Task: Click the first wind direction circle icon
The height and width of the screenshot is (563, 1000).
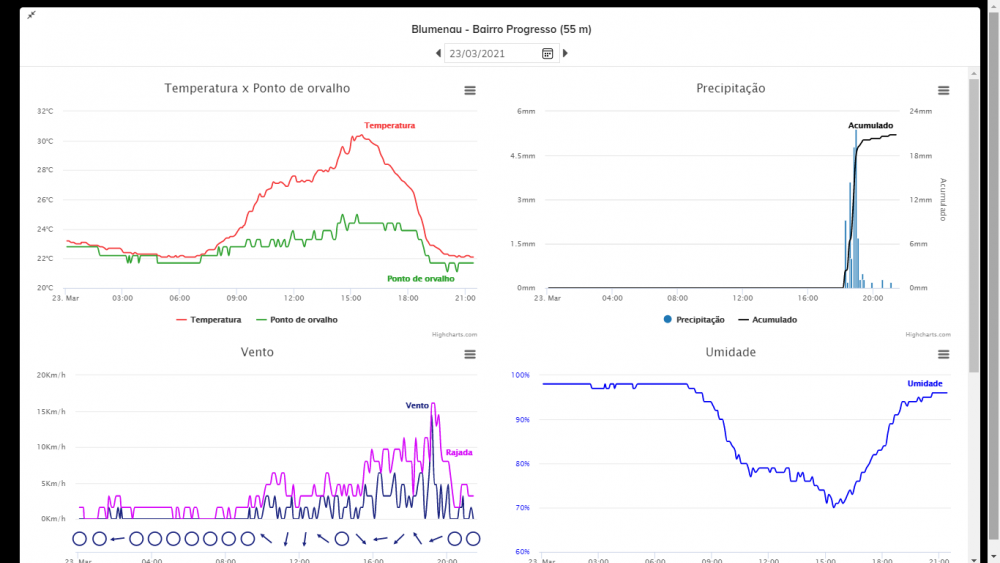Action: tap(80, 539)
